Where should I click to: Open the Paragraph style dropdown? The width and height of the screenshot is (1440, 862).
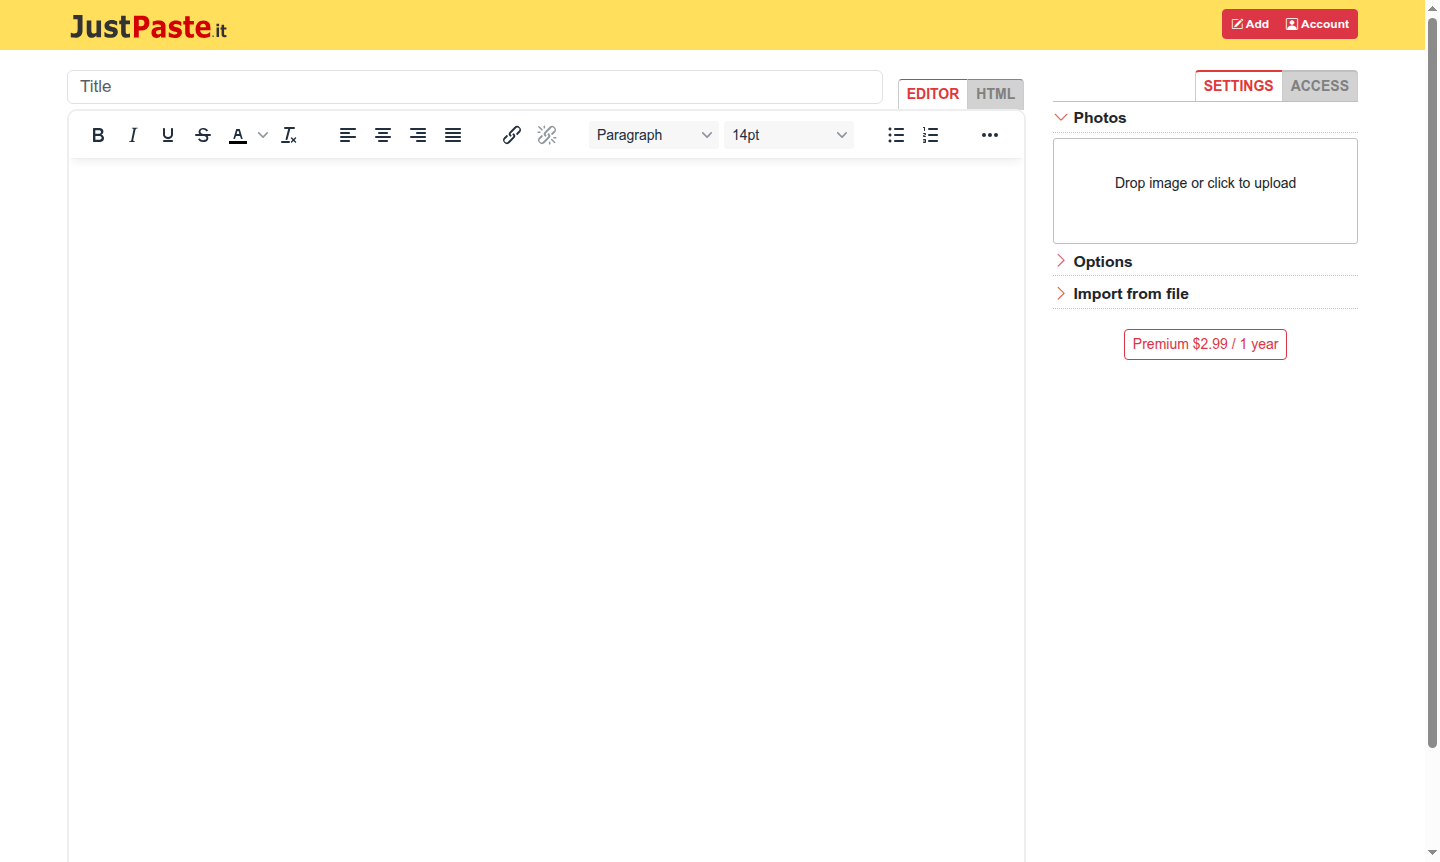(653, 135)
